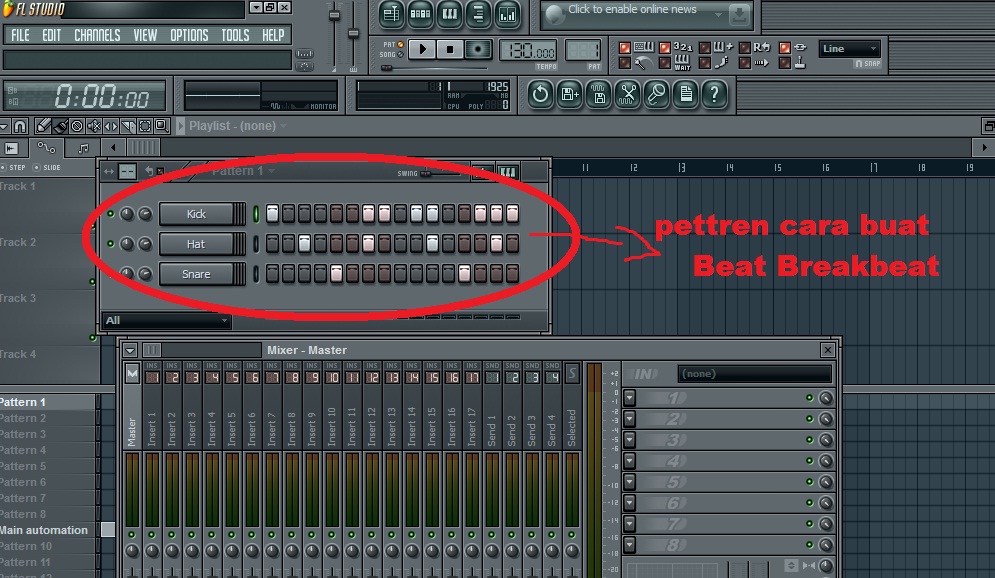The image size is (995, 578).
Task: Open keyboard editor in step sequencer
Action: 507,171
